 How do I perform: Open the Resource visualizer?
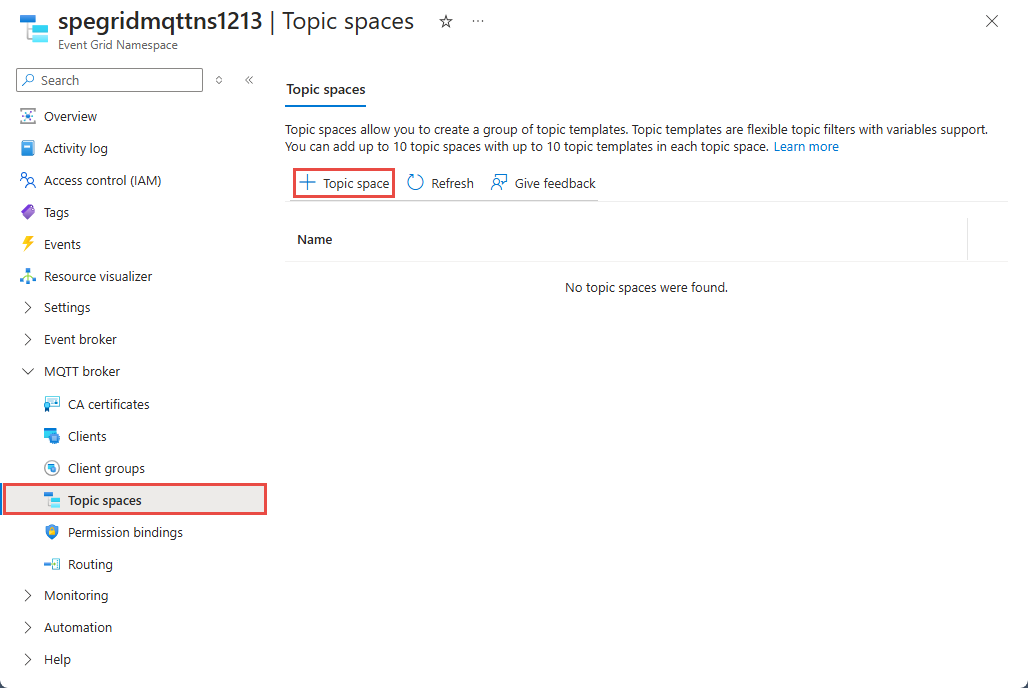97,277
